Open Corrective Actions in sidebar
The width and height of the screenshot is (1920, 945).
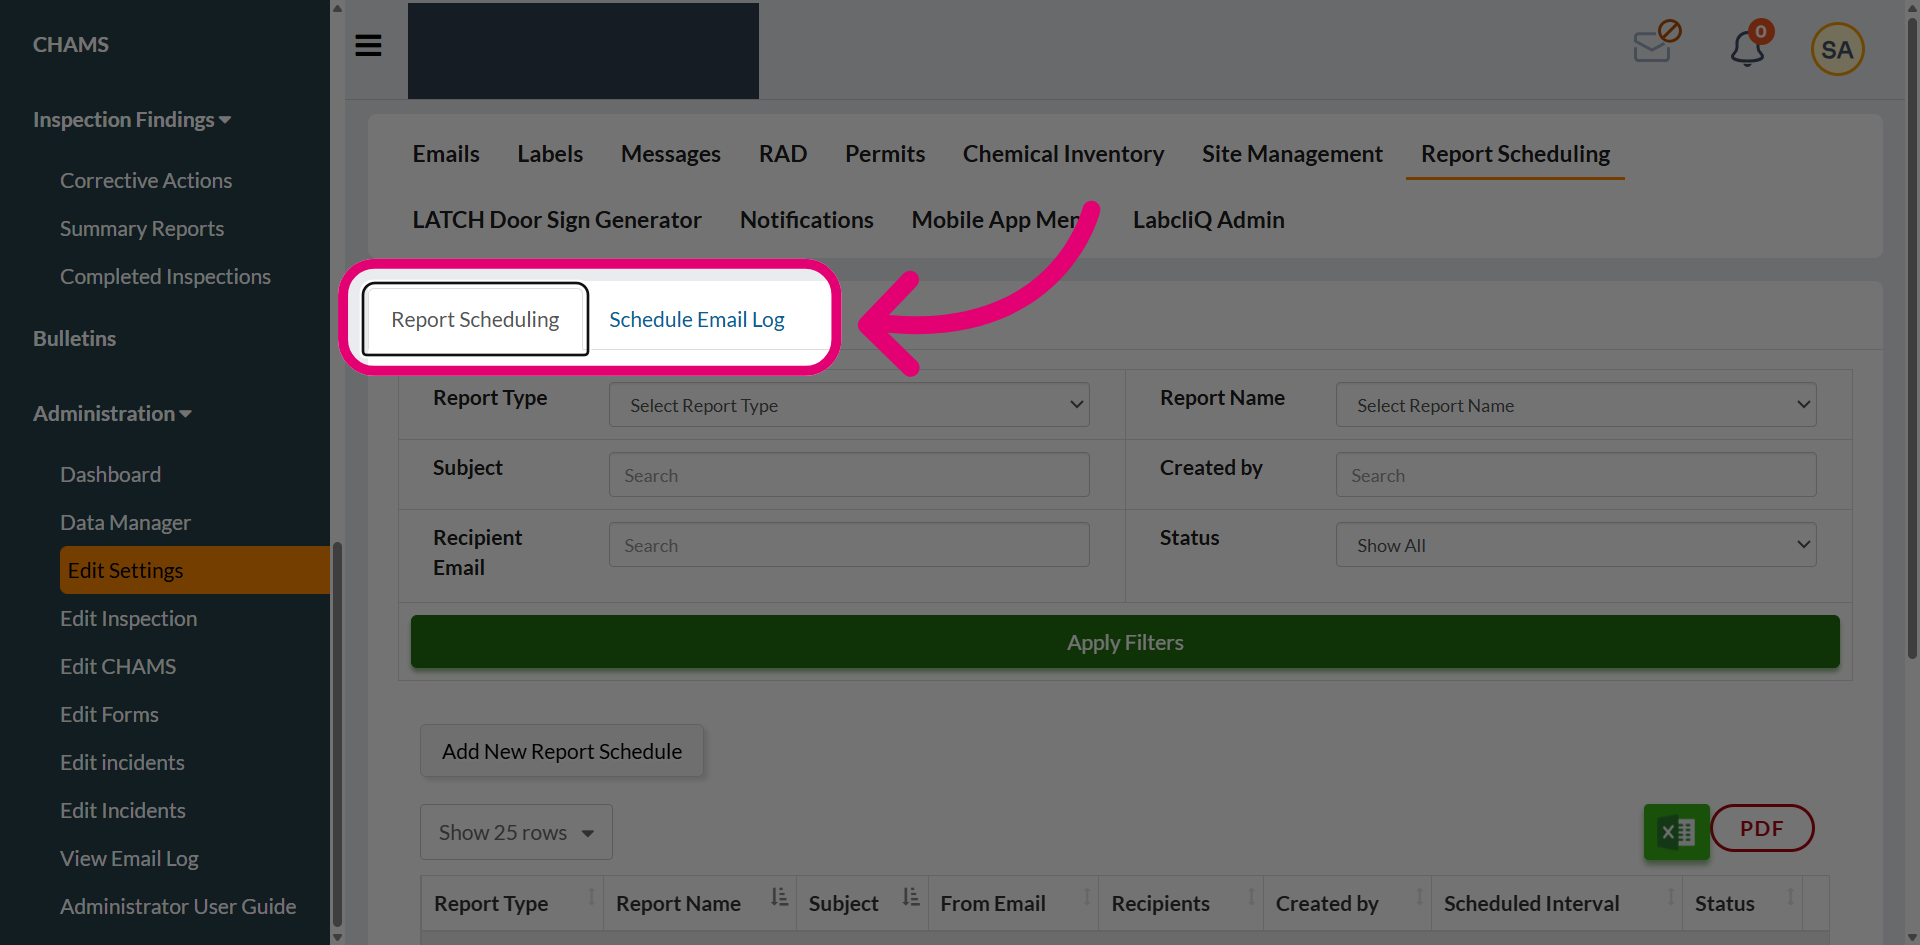tap(146, 181)
